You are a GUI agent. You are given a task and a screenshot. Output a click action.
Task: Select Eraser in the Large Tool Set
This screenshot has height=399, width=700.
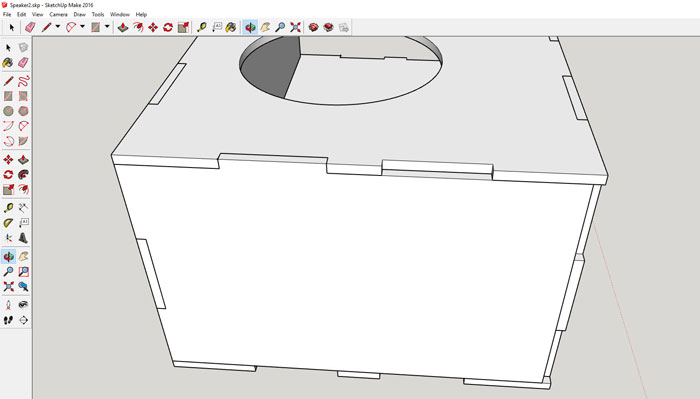pyautogui.click(x=23, y=62)
